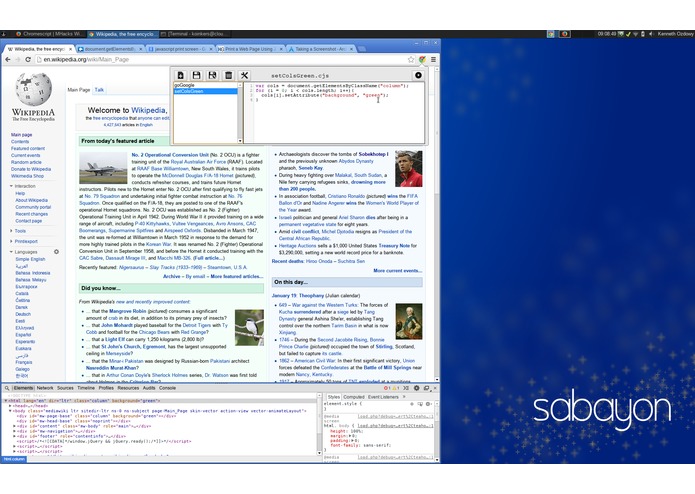Click the DevTools undock window icon
695x494 pixels.
(426, 388)
